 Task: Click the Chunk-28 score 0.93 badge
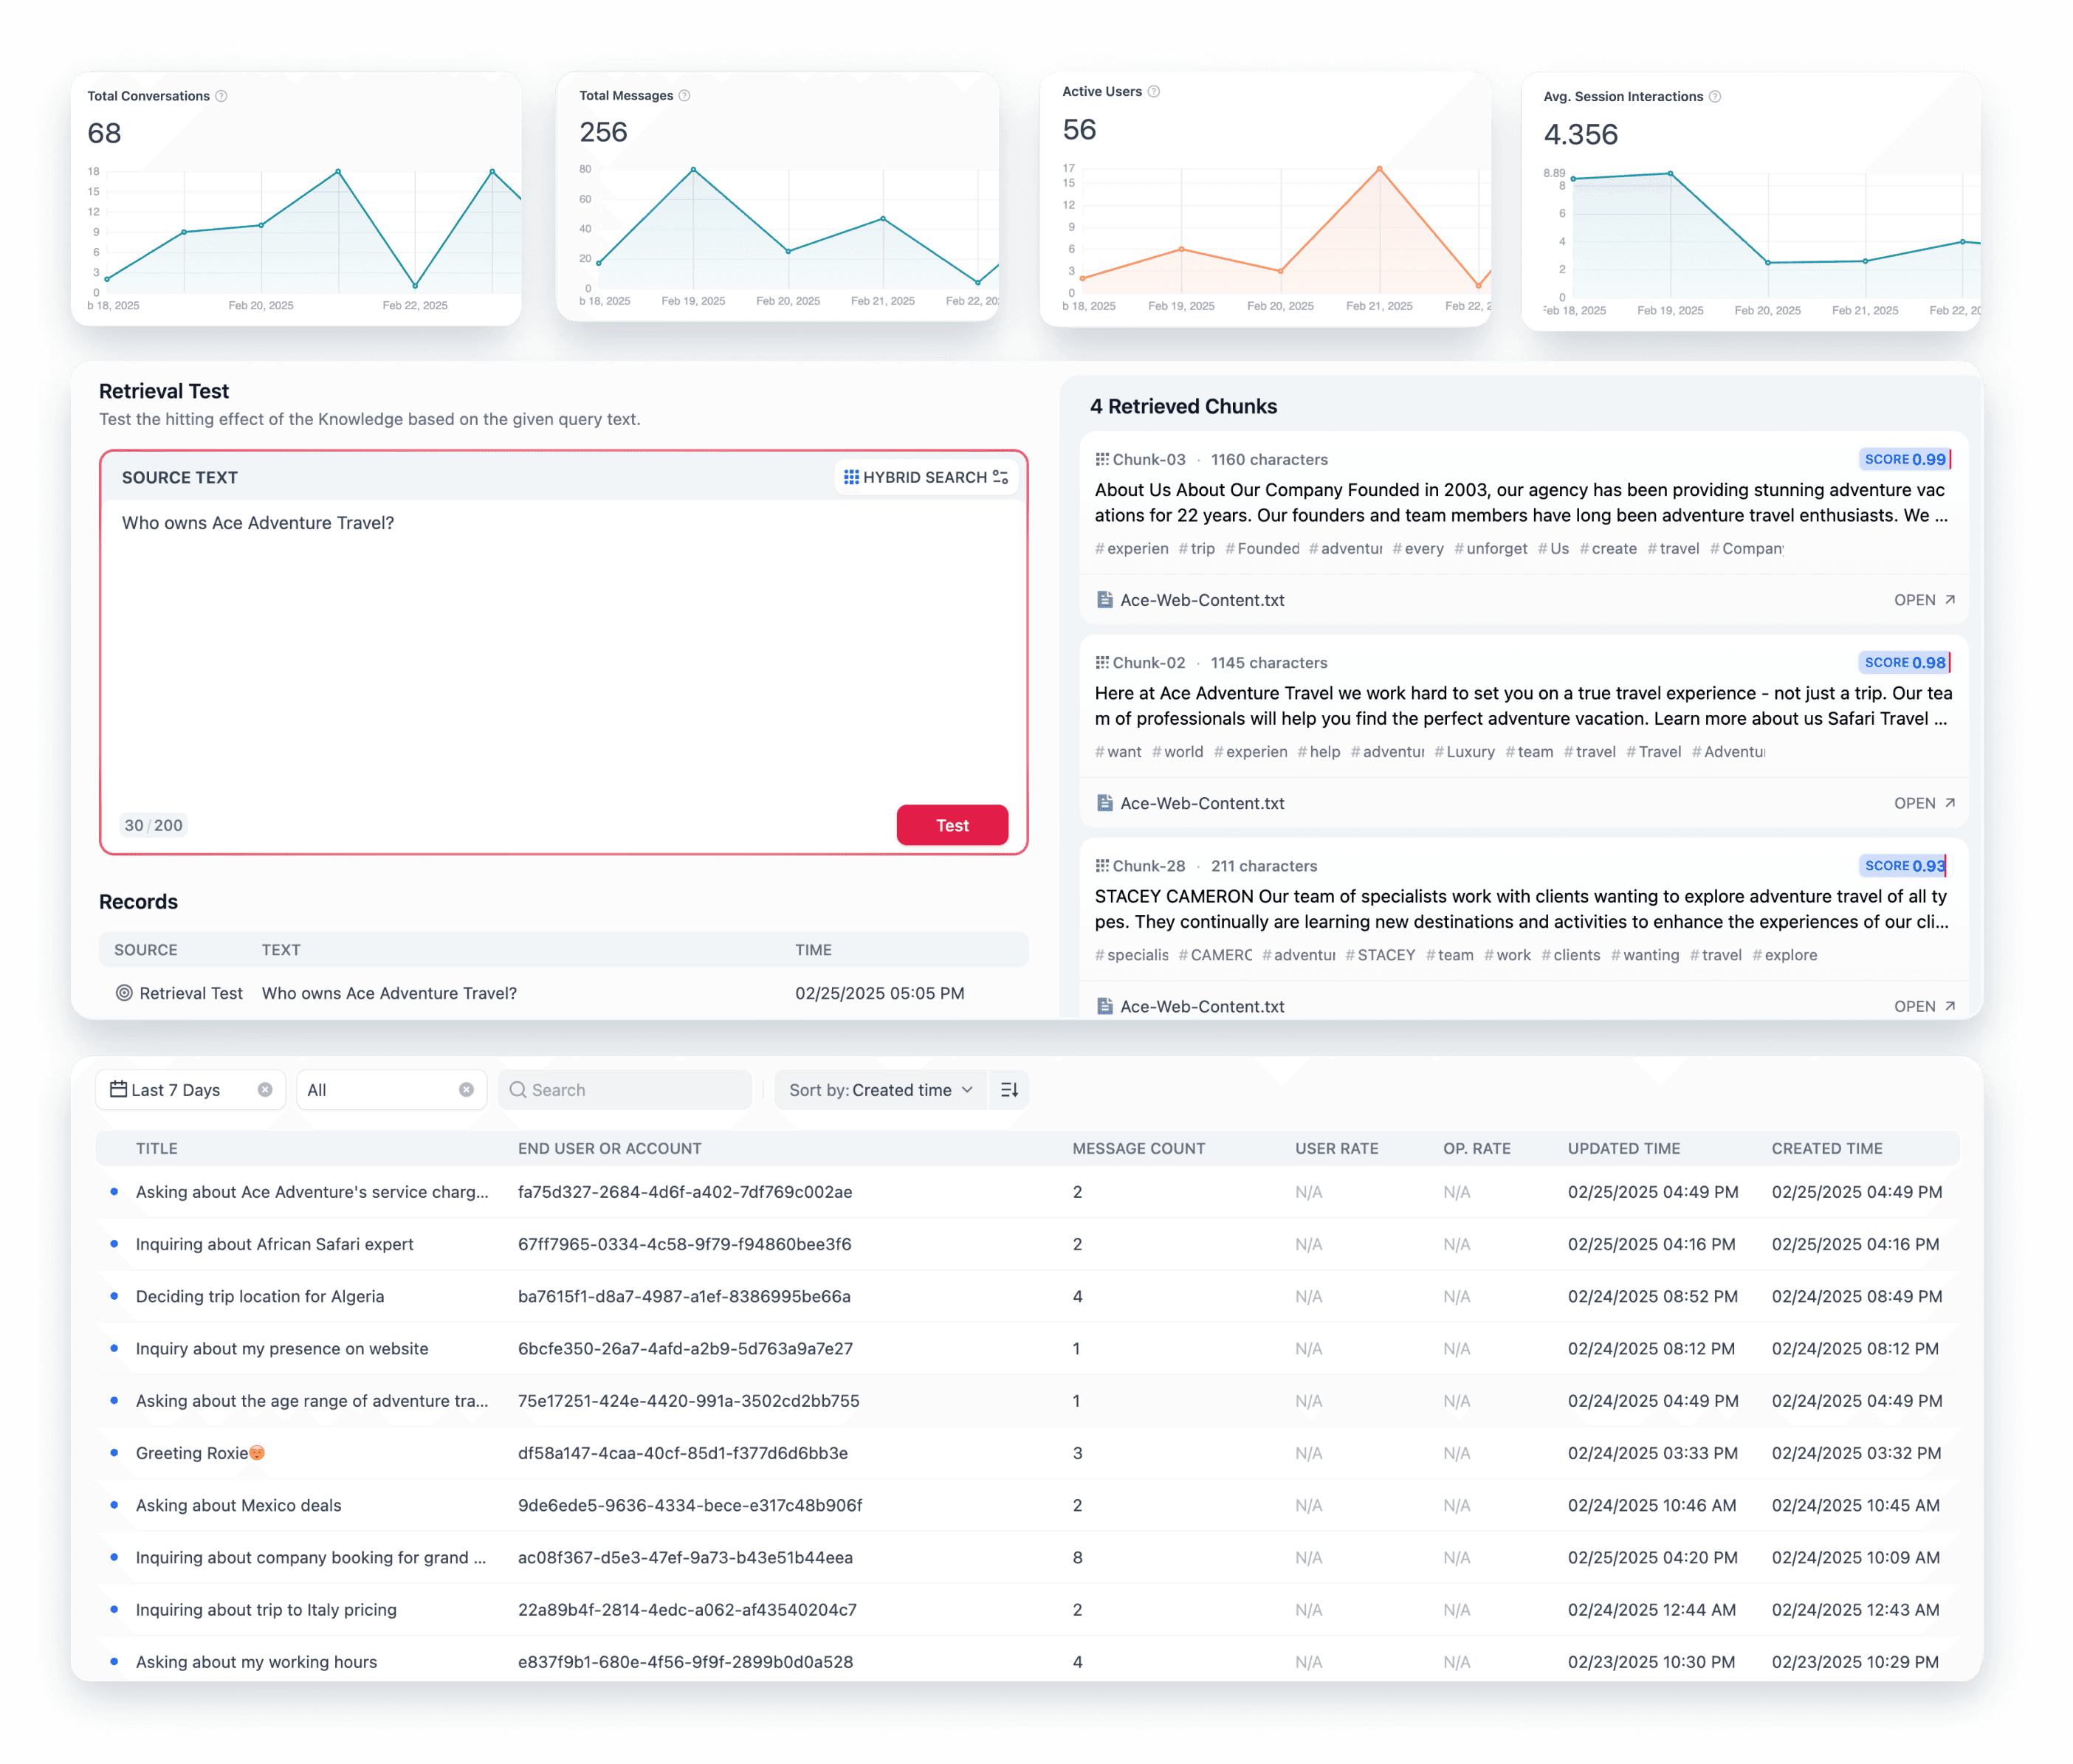[x=1904, y=865]
